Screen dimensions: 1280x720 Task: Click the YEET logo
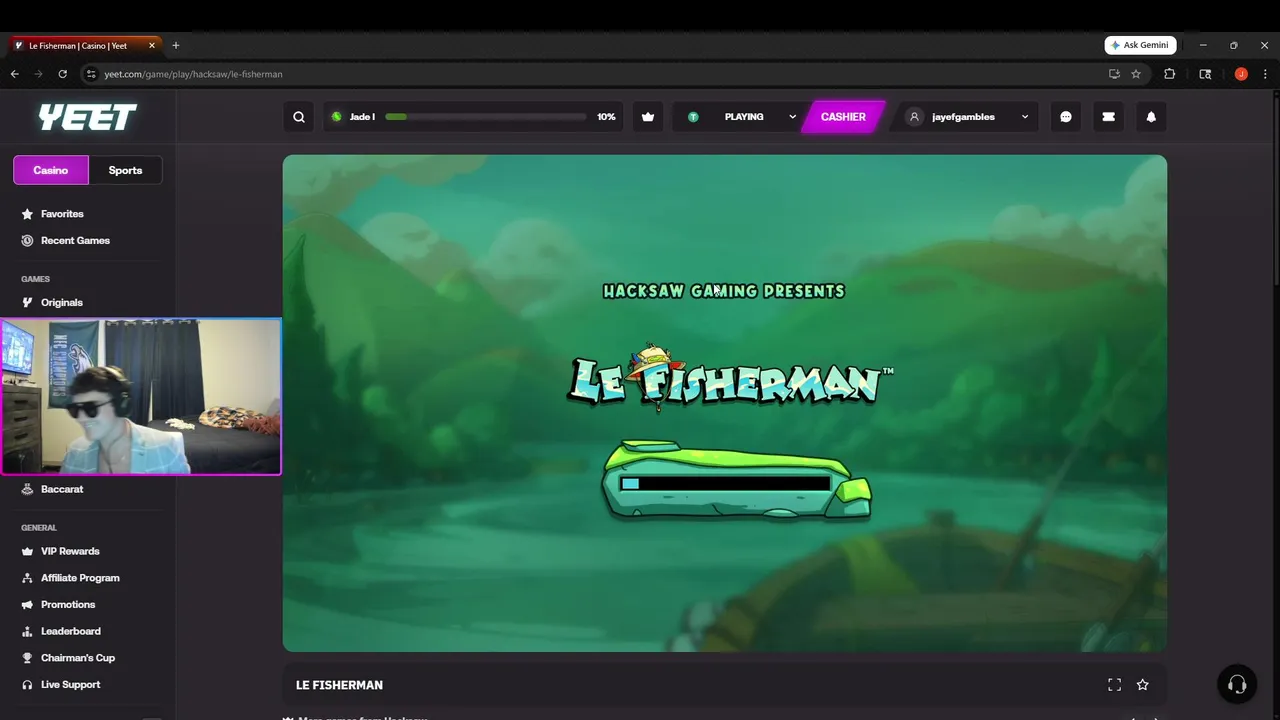(x=87, y=117)
